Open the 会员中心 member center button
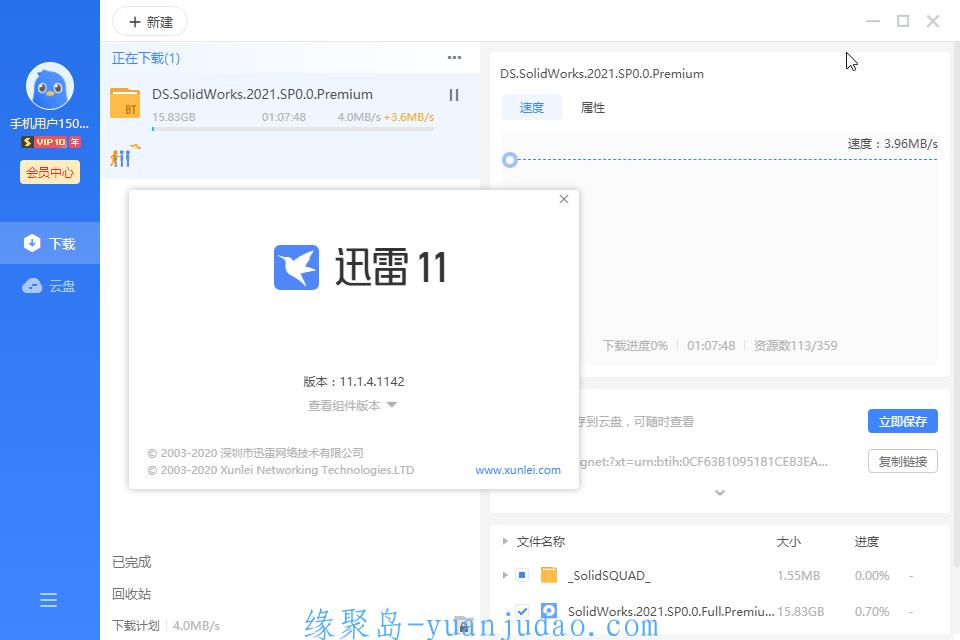Image resolution: width=960 pixels, height=640 pixels. tap(50, 172)
